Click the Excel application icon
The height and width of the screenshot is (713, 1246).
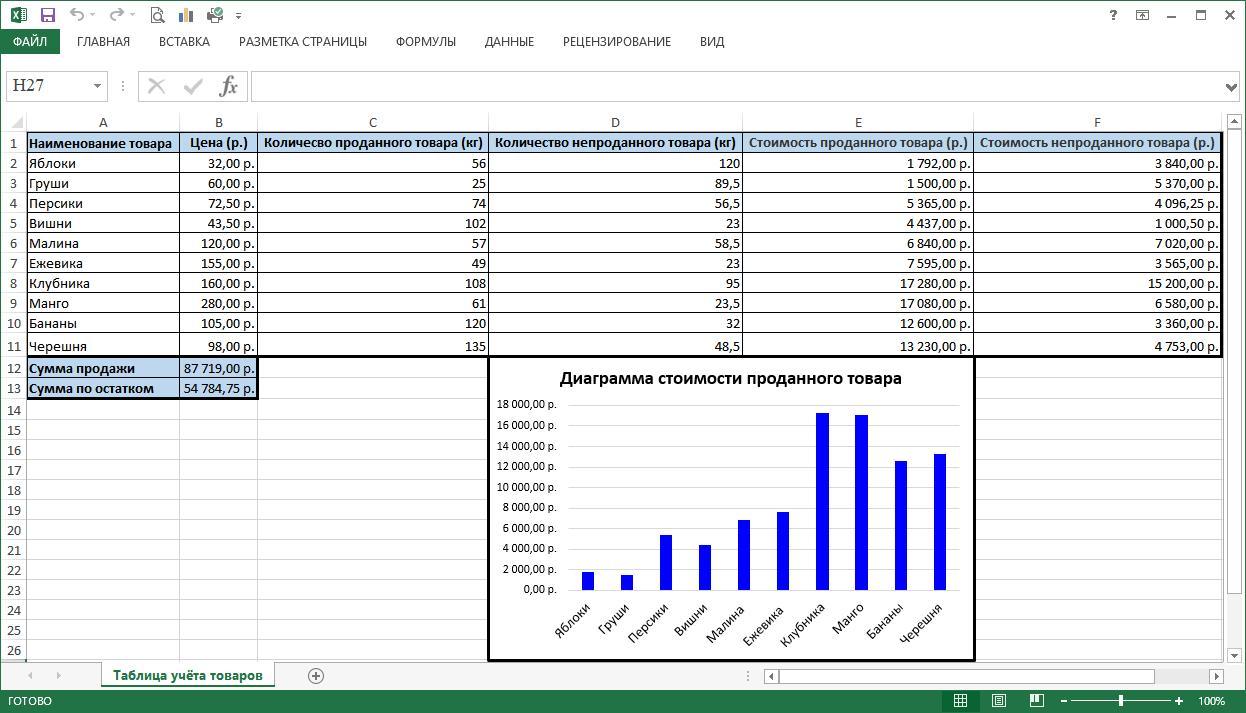coord(18,15)
